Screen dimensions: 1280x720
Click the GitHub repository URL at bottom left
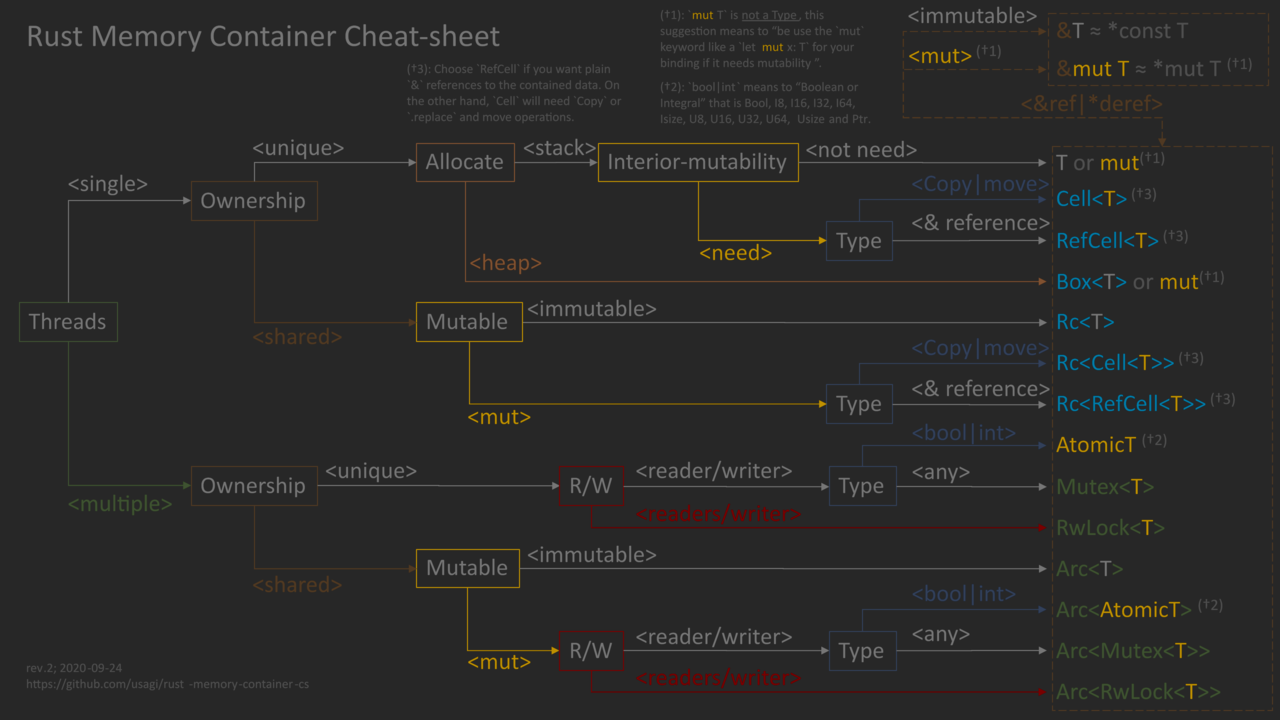tap(167, 684)
